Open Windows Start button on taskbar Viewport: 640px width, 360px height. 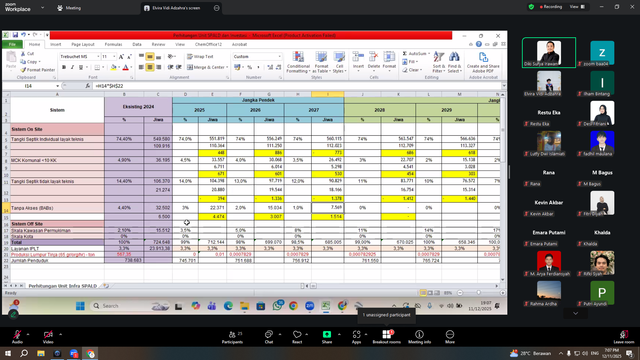[8, 353]
